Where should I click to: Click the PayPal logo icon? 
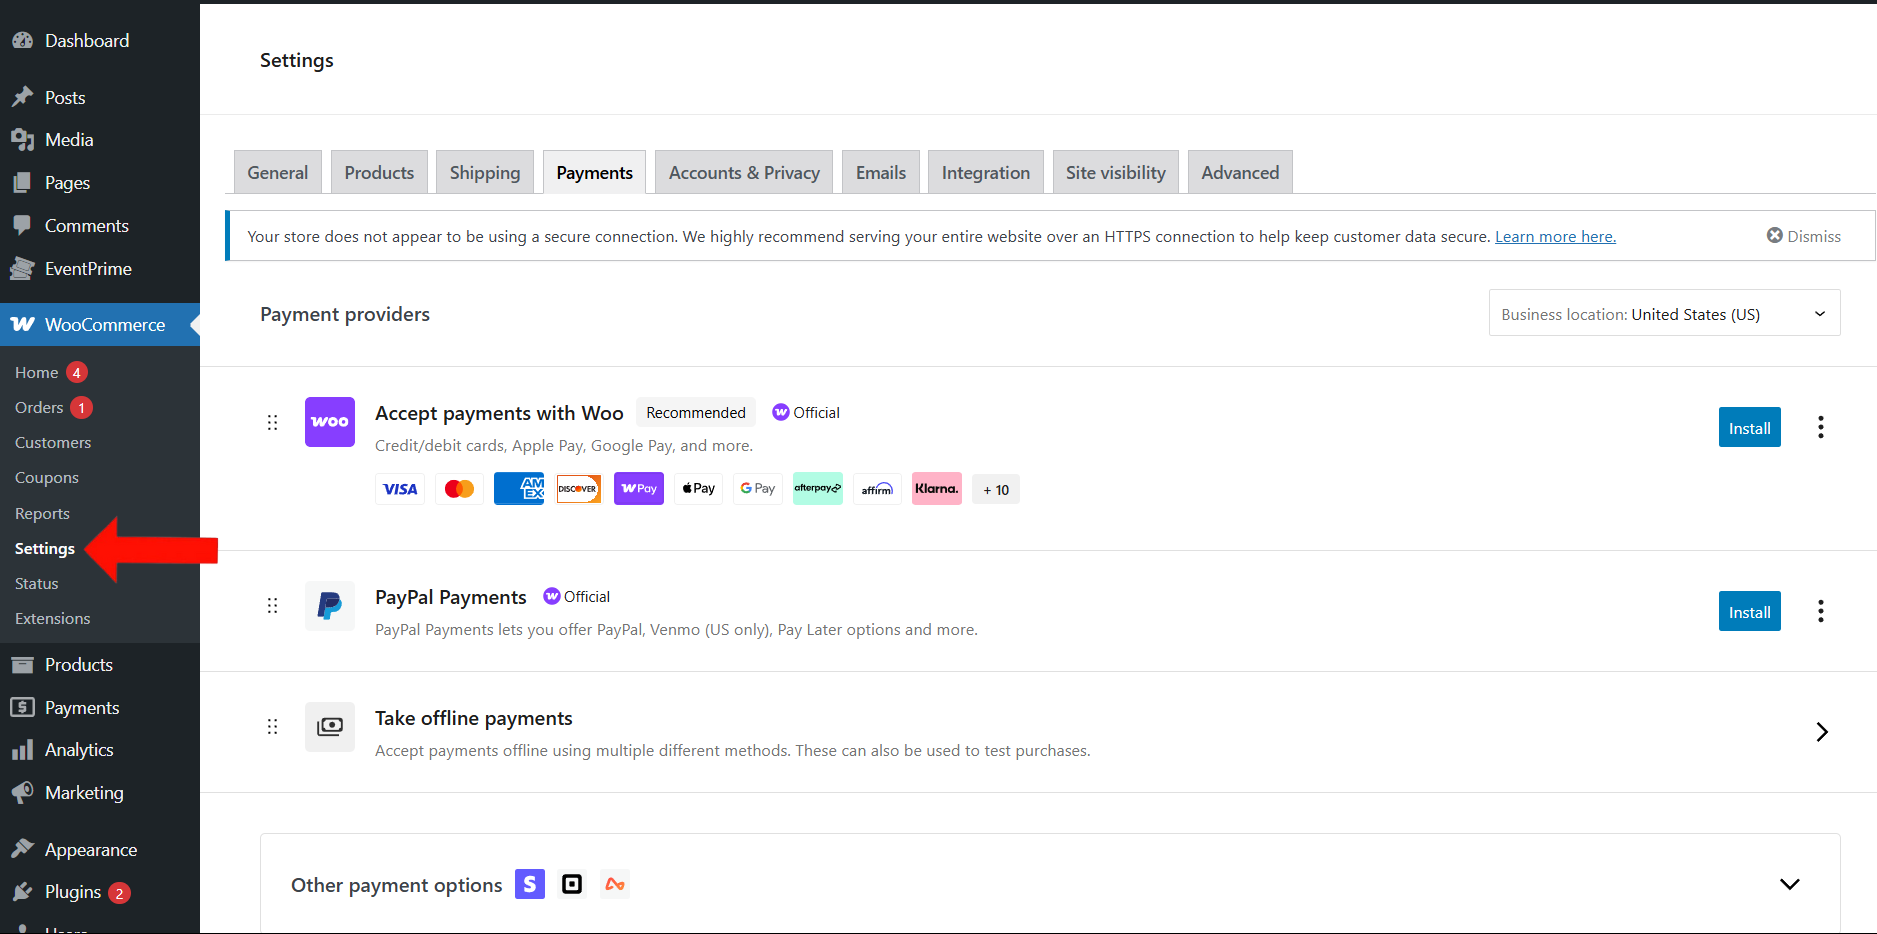point(330,606)
